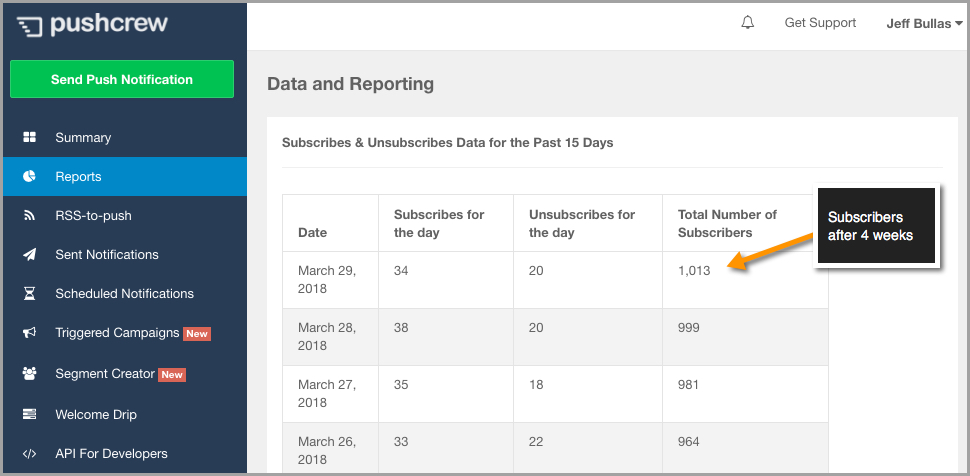Image resolution: width=970 pixels, height=476 pixels.
Task: Click the Summary grid icon
Action: coord(29,137)
